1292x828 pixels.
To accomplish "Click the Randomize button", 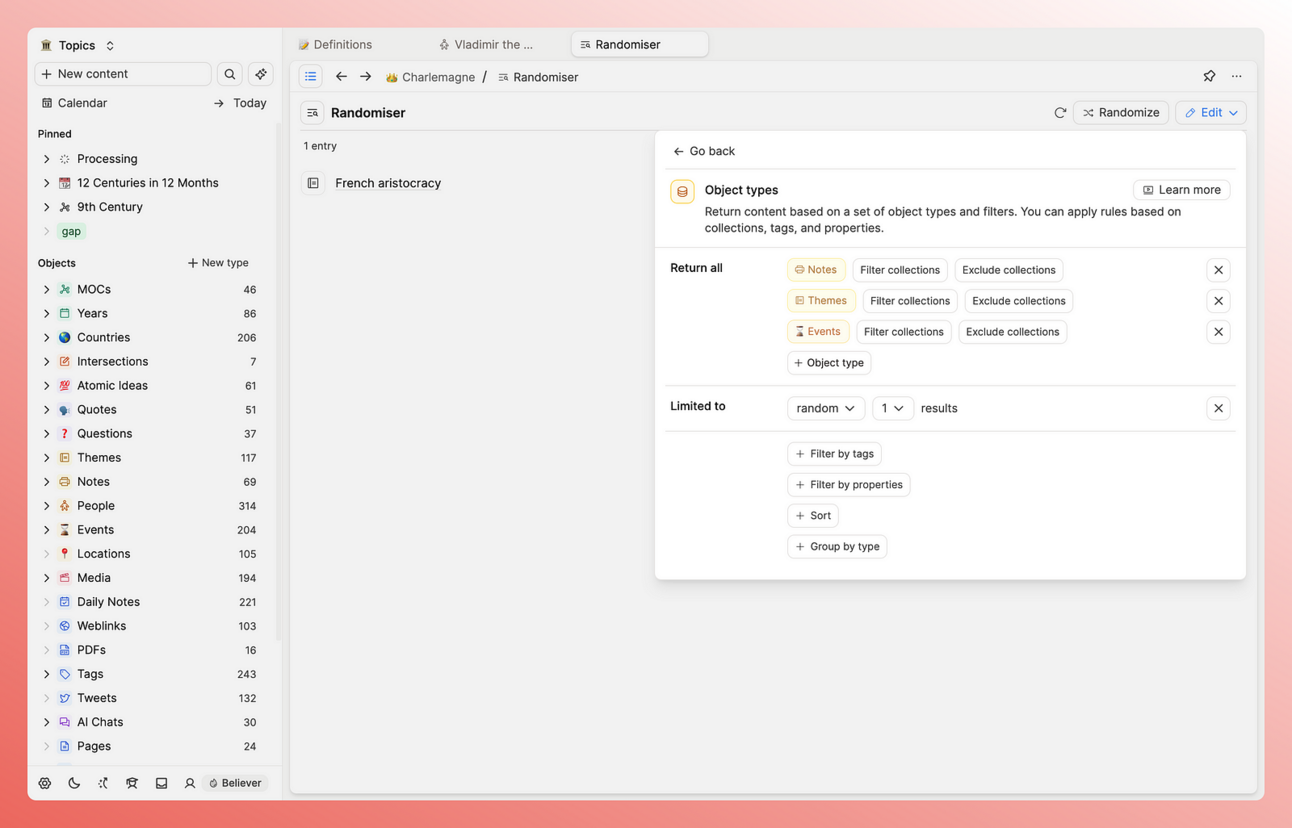I will [1121, 112].
